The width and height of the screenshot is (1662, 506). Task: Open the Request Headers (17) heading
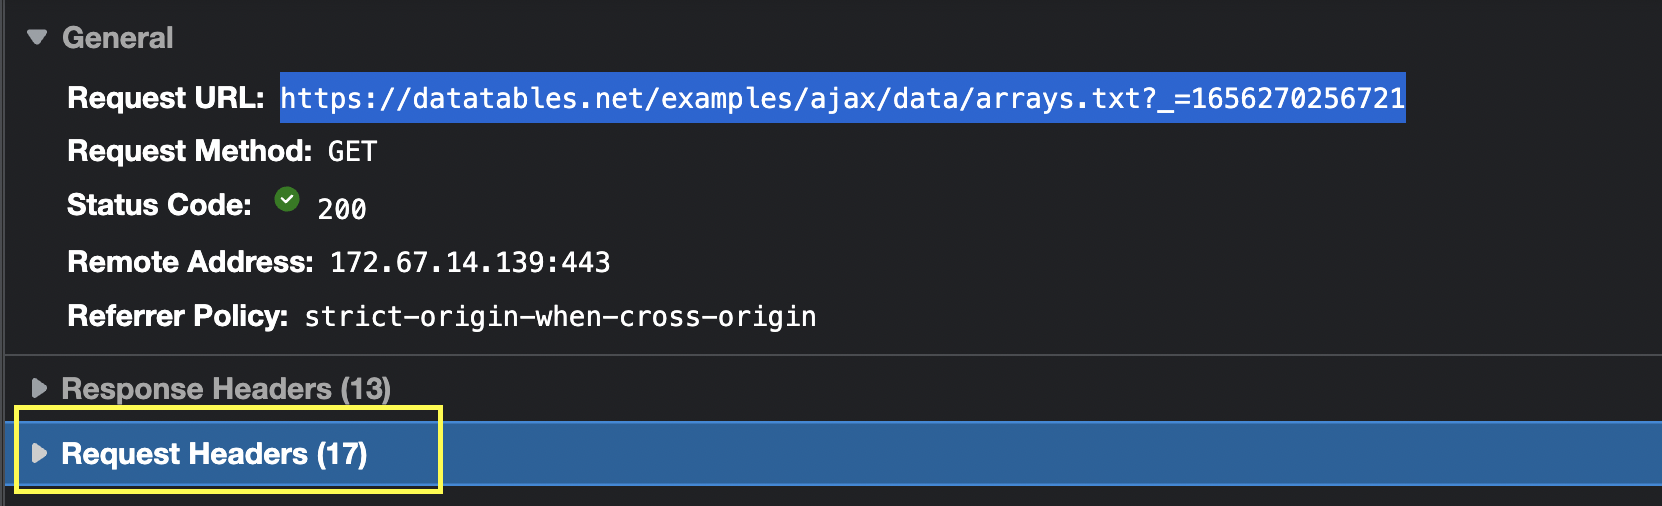(214, 454)
